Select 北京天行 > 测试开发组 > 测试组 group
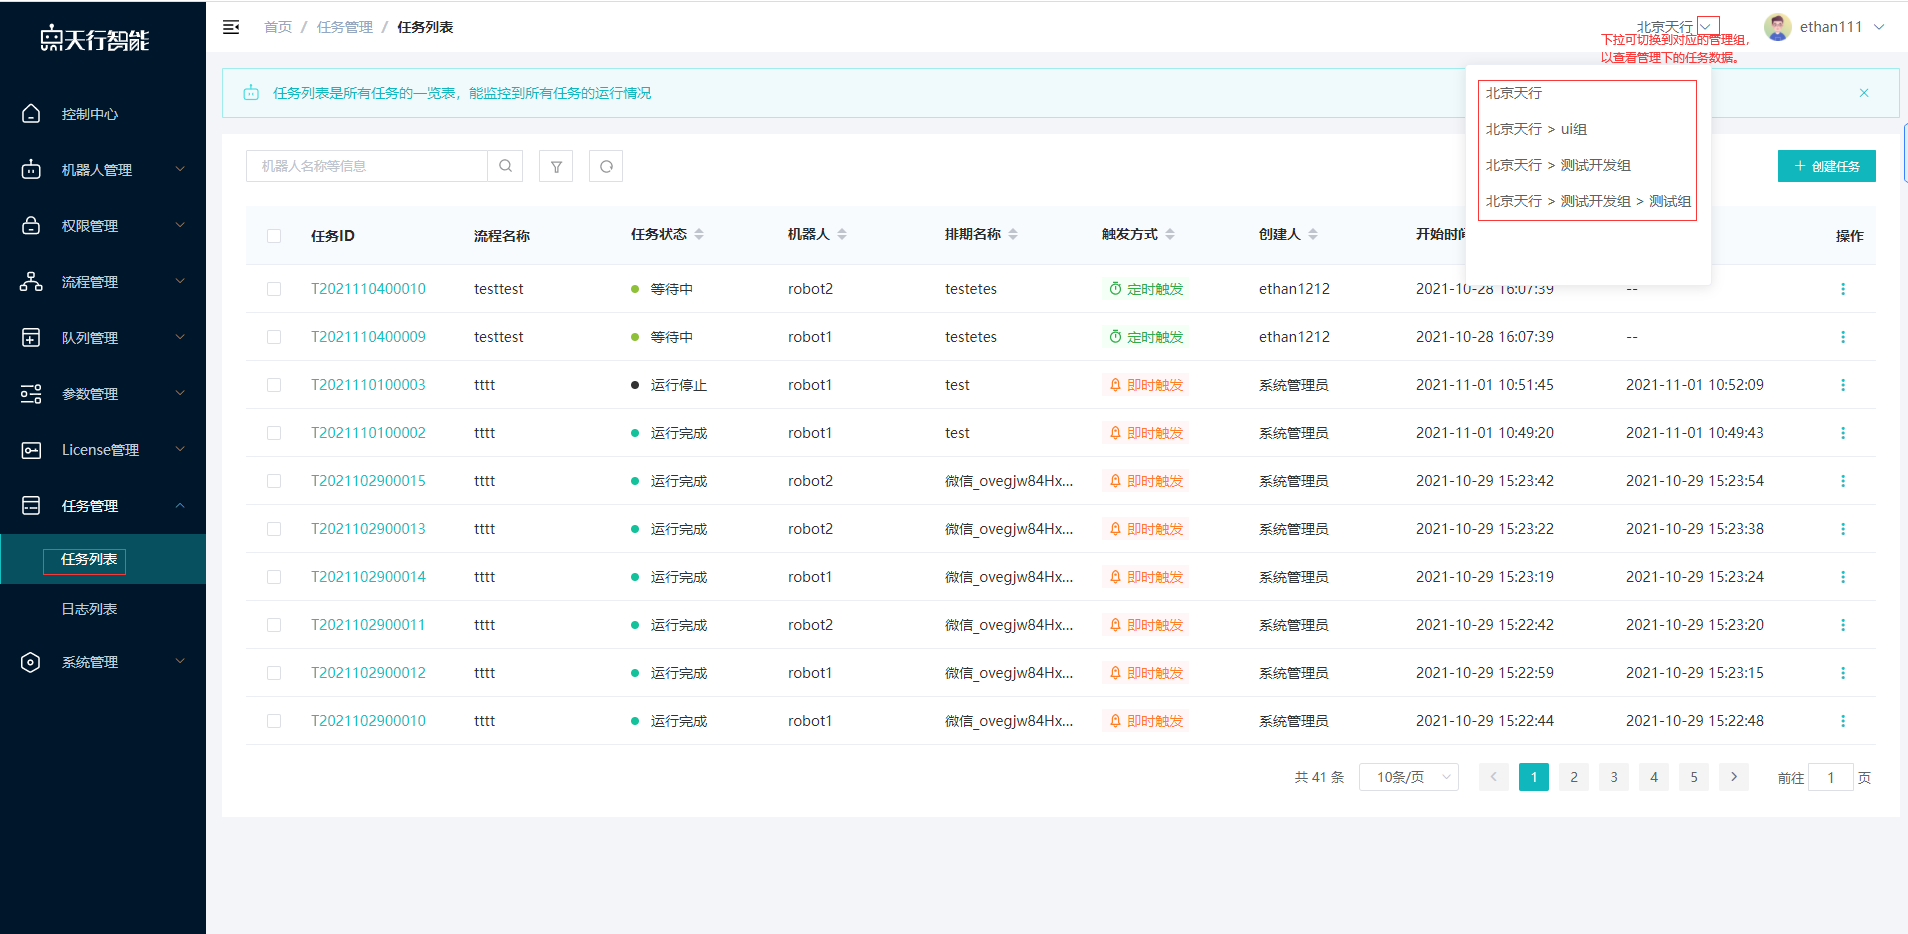The height and width of the screenshot is (934, 1908). click(1588, 201)
